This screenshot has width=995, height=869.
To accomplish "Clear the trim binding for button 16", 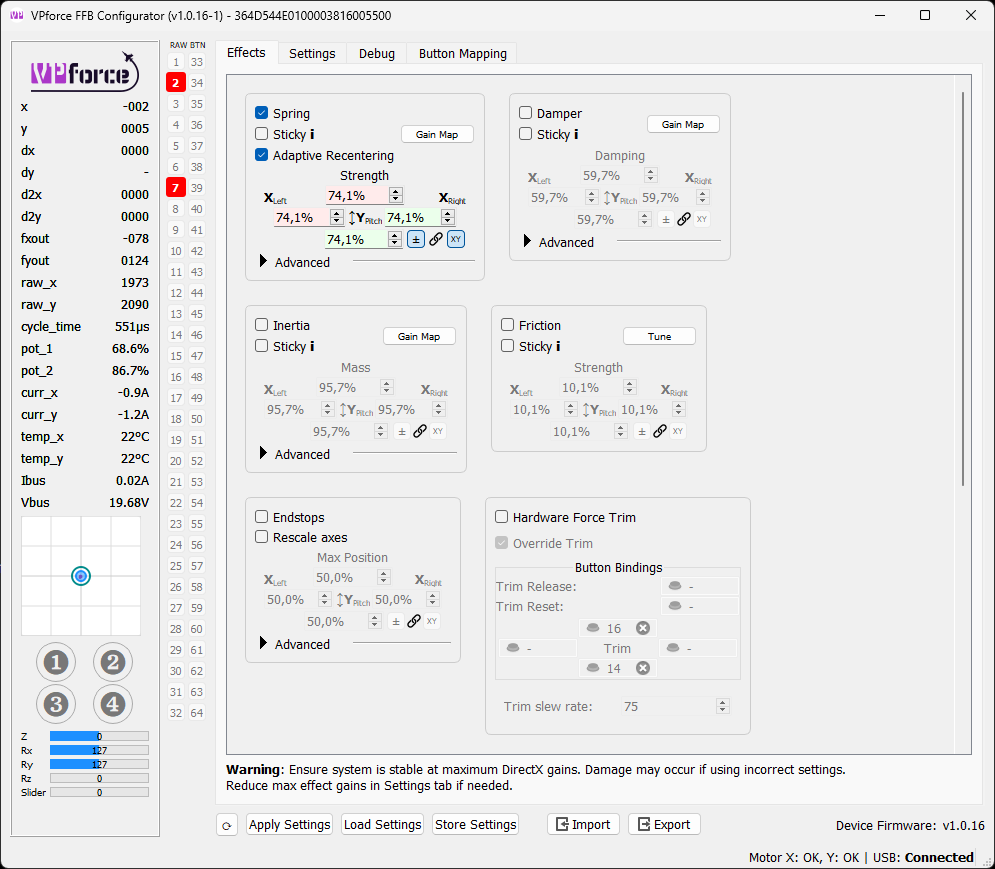I will click(x=643, y=628).
